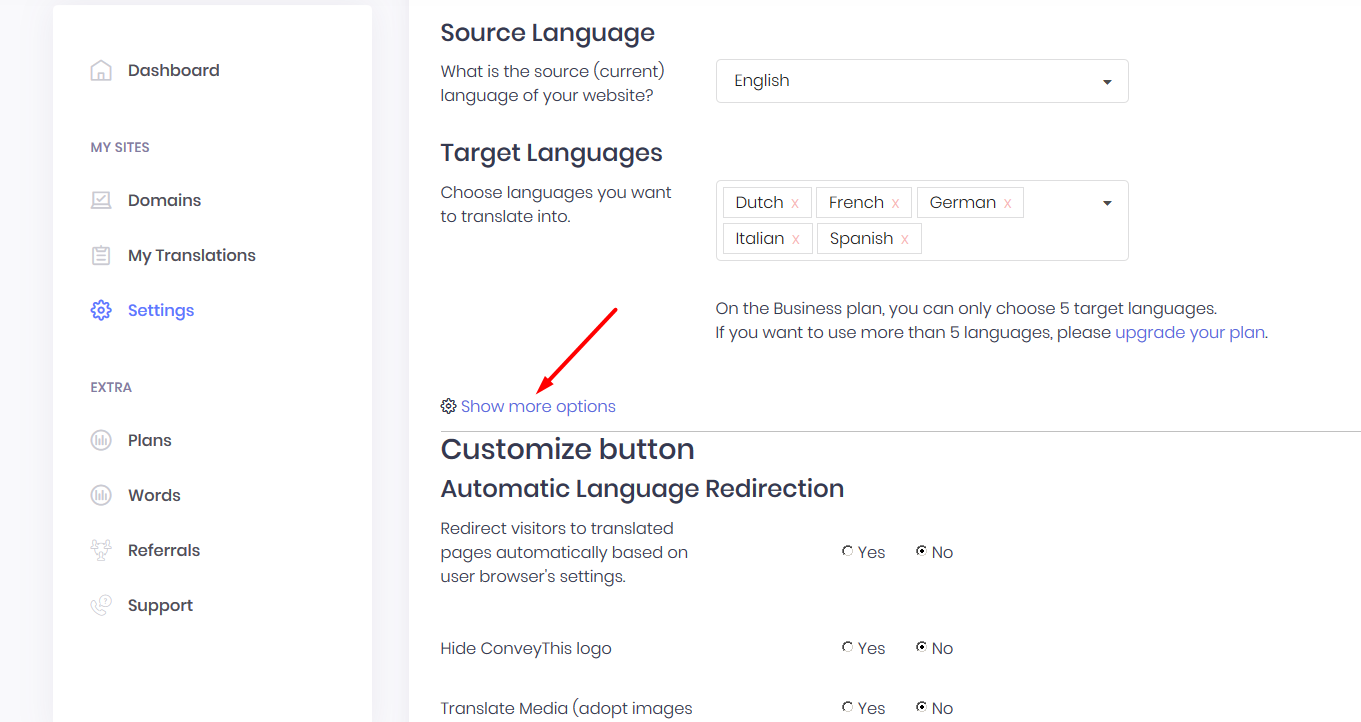Open the Words page

coord(154,495)
